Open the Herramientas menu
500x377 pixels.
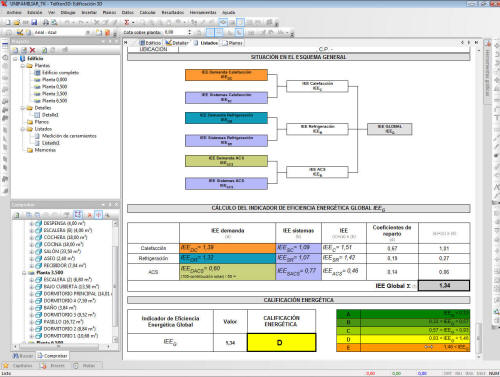203,12
